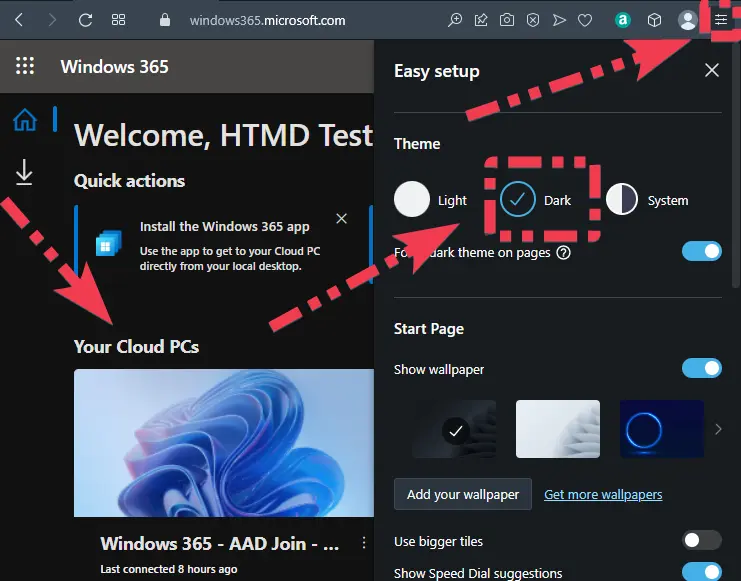Click the 'Your Cloud PCs' heading
Screen dimensions: 741x581
click(136, 347)
